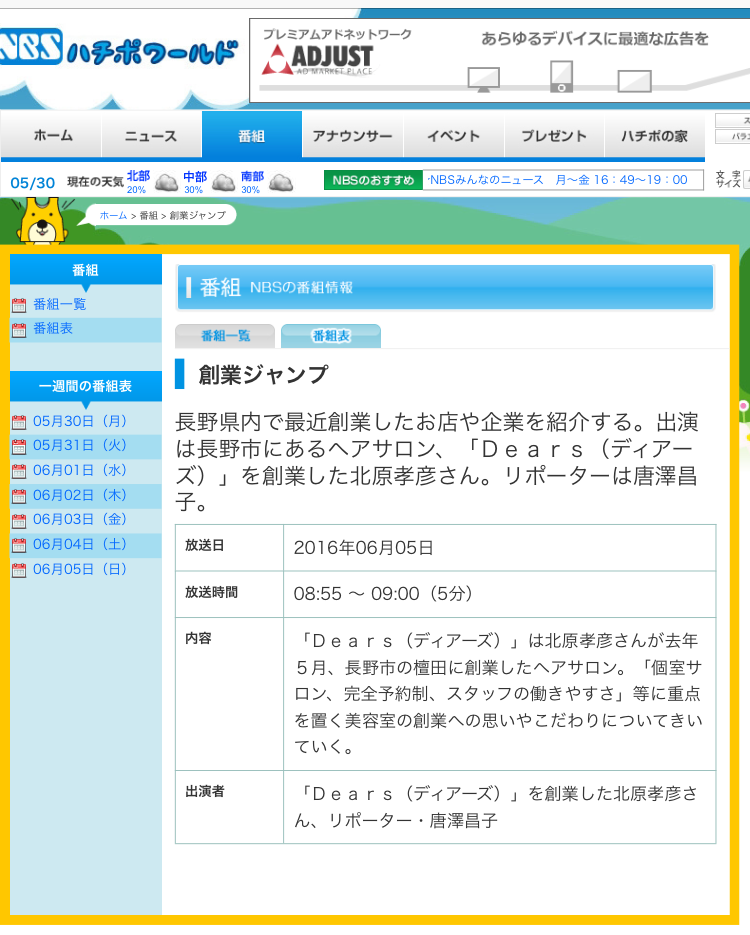Click the calendar icon beside 番組表
750x935 pixels.
tap(19, 330)
